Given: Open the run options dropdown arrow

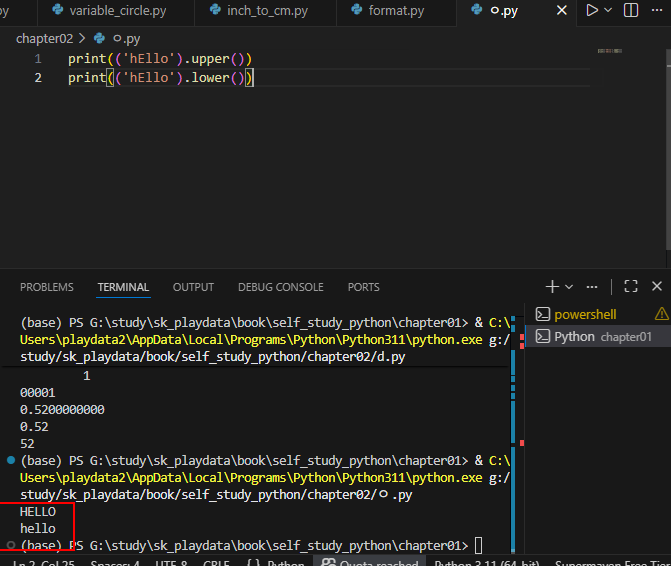Looking at the screenshot, I should point(608,10).
